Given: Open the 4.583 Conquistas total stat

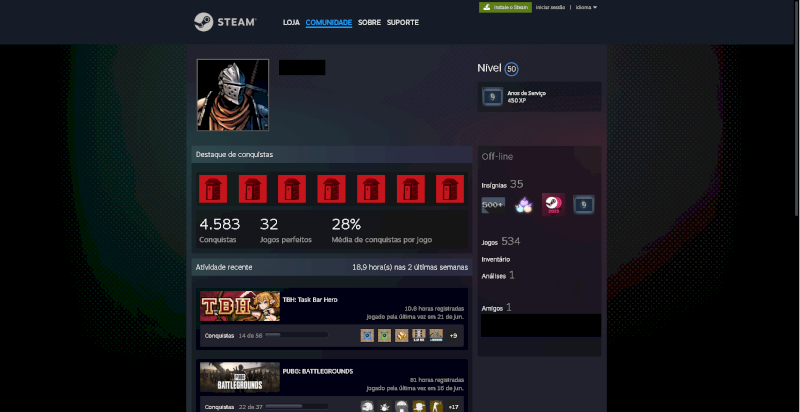Looking at the screenshot, I should point(219,230).
